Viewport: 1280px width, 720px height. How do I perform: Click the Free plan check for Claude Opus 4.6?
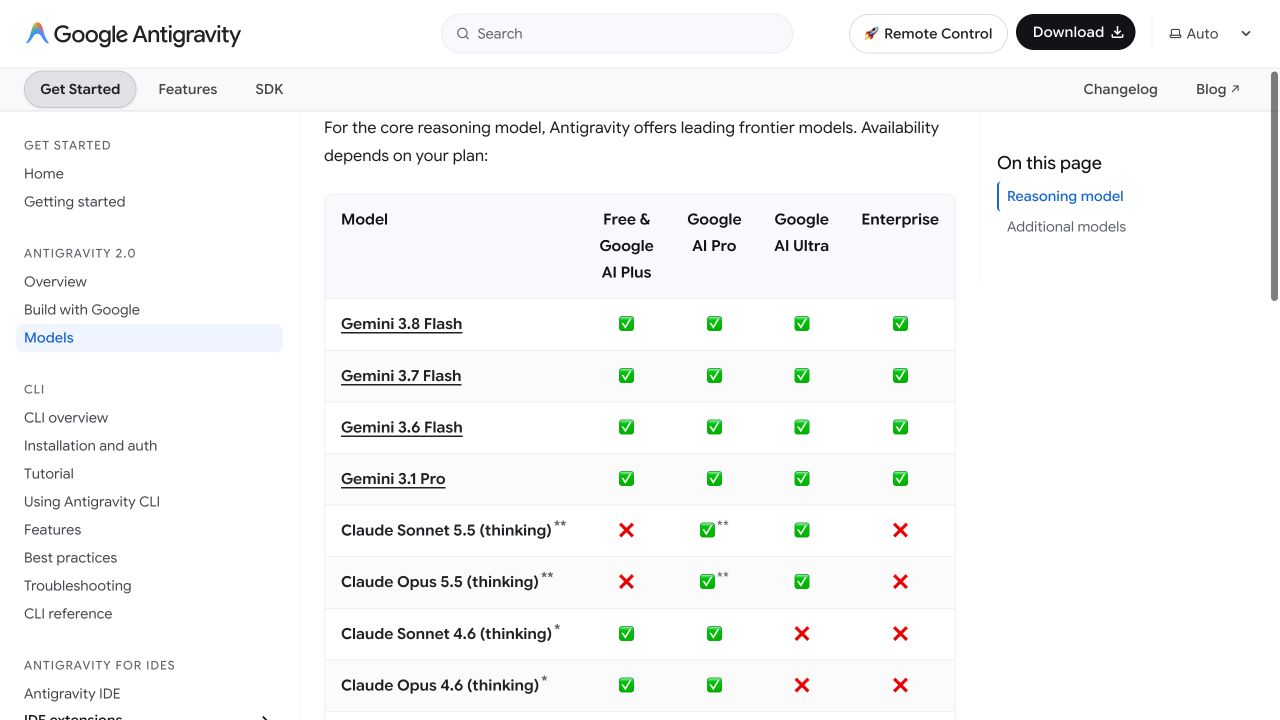626,685
